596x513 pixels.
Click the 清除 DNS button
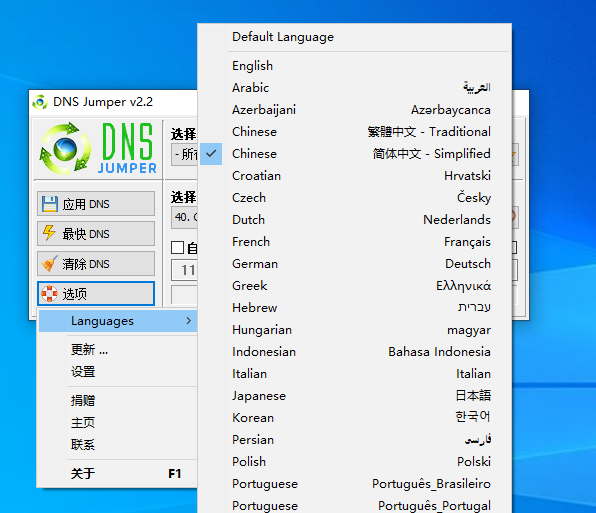pyautogui.click(x=96, y=263)
